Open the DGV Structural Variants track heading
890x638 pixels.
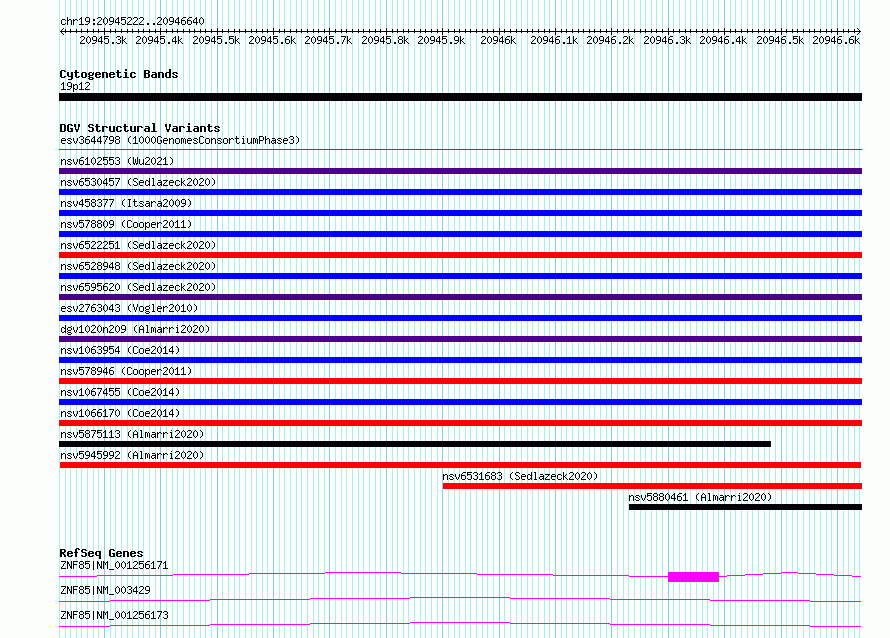[140, 128]
